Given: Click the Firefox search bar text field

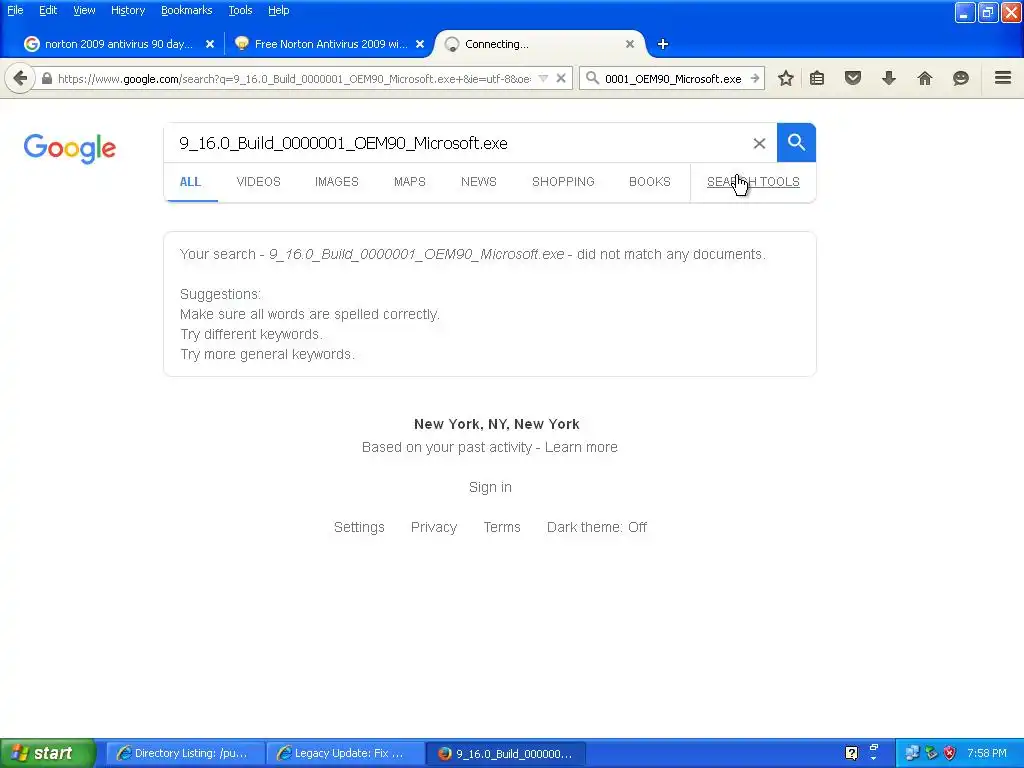Looking at the screenshot, I should coord(673,79).
